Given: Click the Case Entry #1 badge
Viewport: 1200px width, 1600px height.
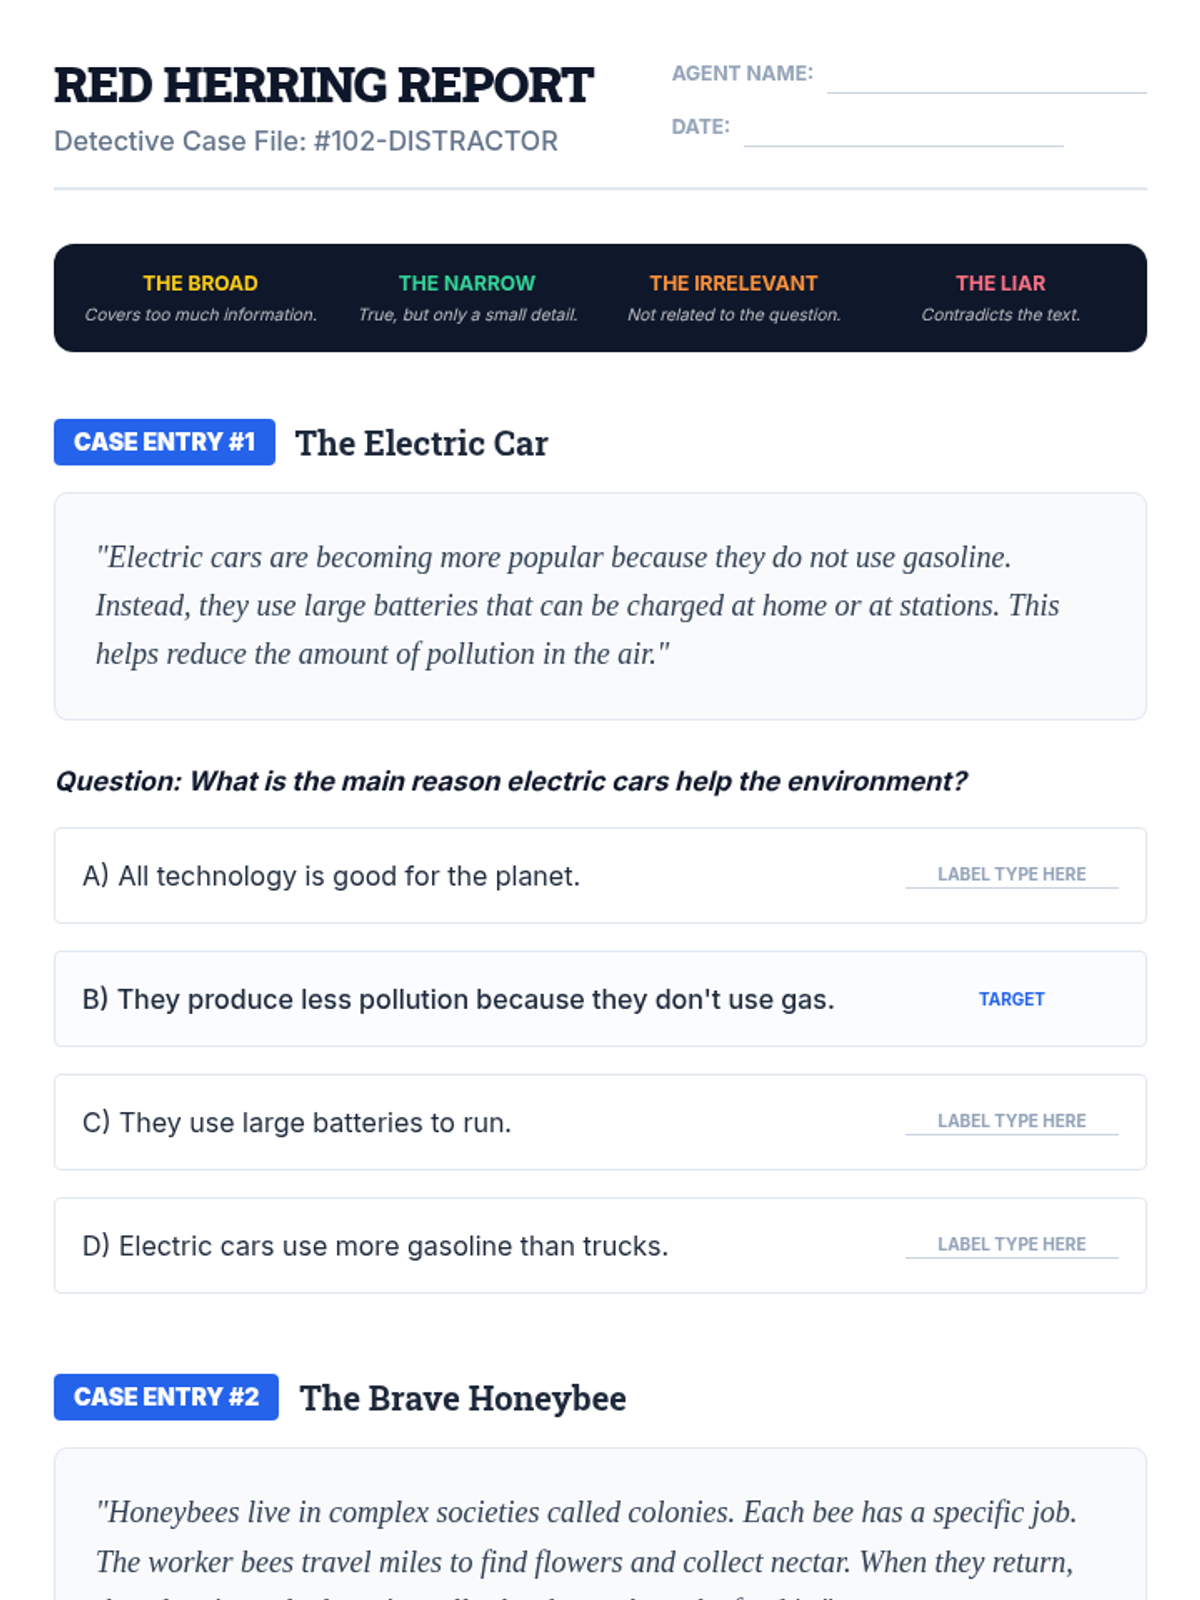Looking at the screenshot, I should click(165, 442).
